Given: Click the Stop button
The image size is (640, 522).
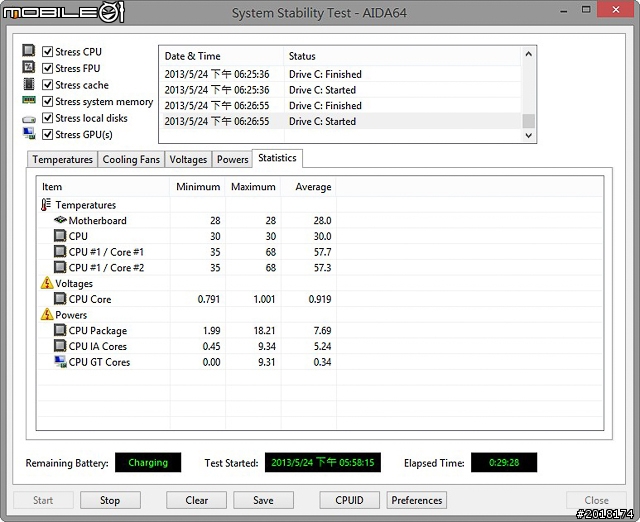Looking at the screenshot, I should [x=110, y=500].
